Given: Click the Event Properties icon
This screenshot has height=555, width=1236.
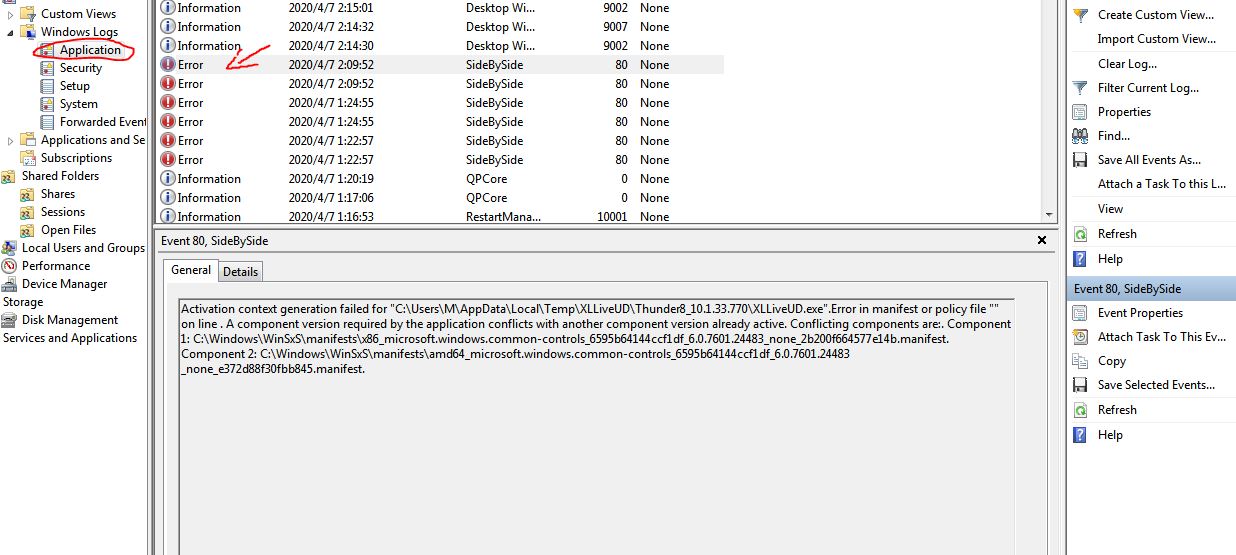Looking at the screenshot, I should coord(1080,313).
